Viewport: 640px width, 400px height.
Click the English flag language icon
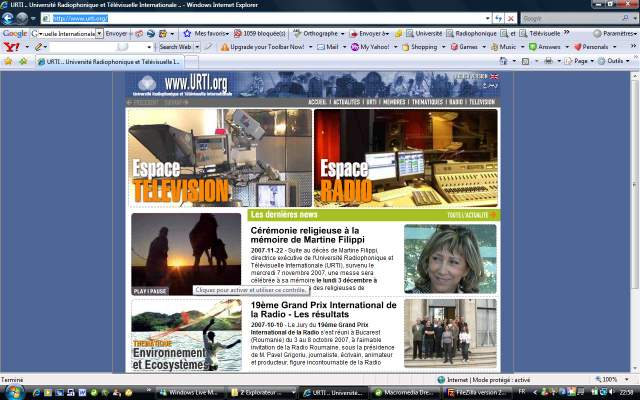tap(494, 76)
